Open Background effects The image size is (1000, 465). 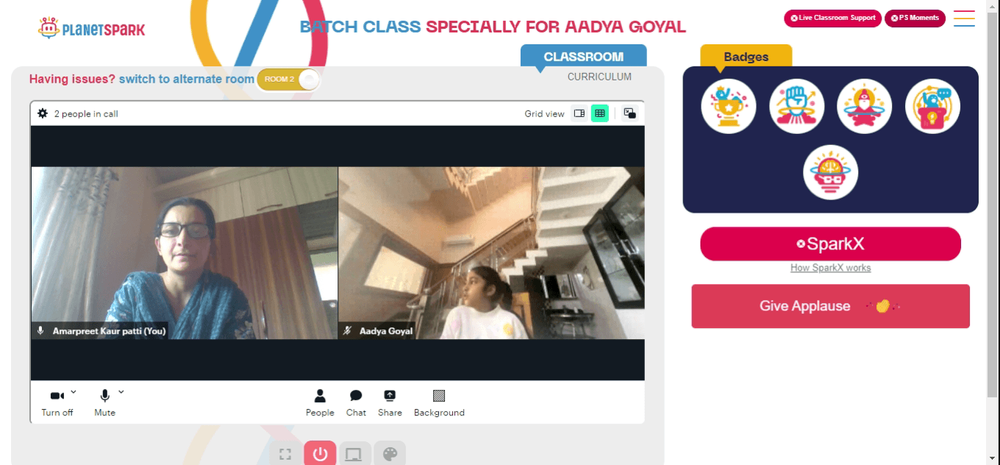click(439, 403)
